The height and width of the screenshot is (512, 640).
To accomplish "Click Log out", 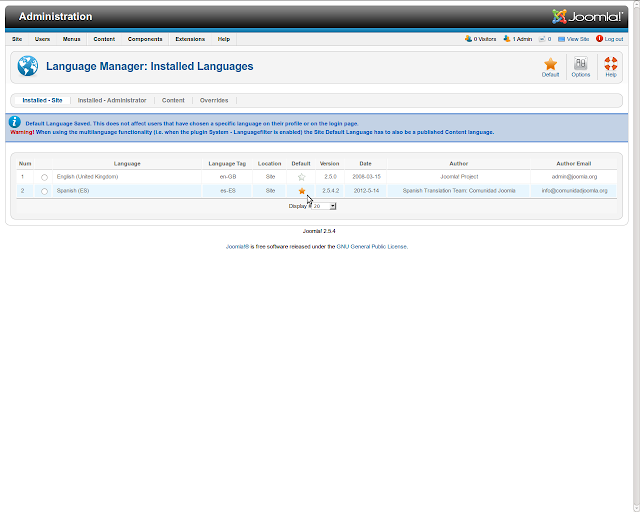I will click(x=609, y=39).
